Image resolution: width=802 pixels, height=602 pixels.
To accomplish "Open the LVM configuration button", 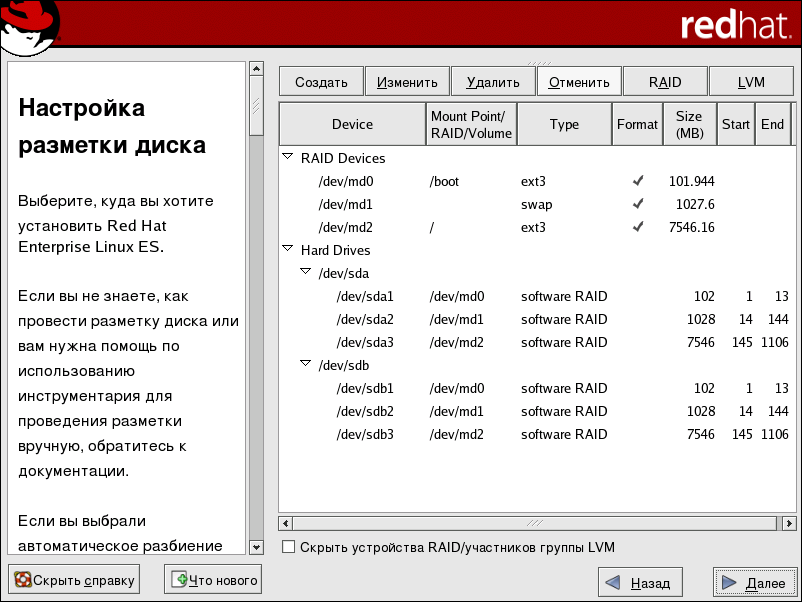I will (751, 82).
